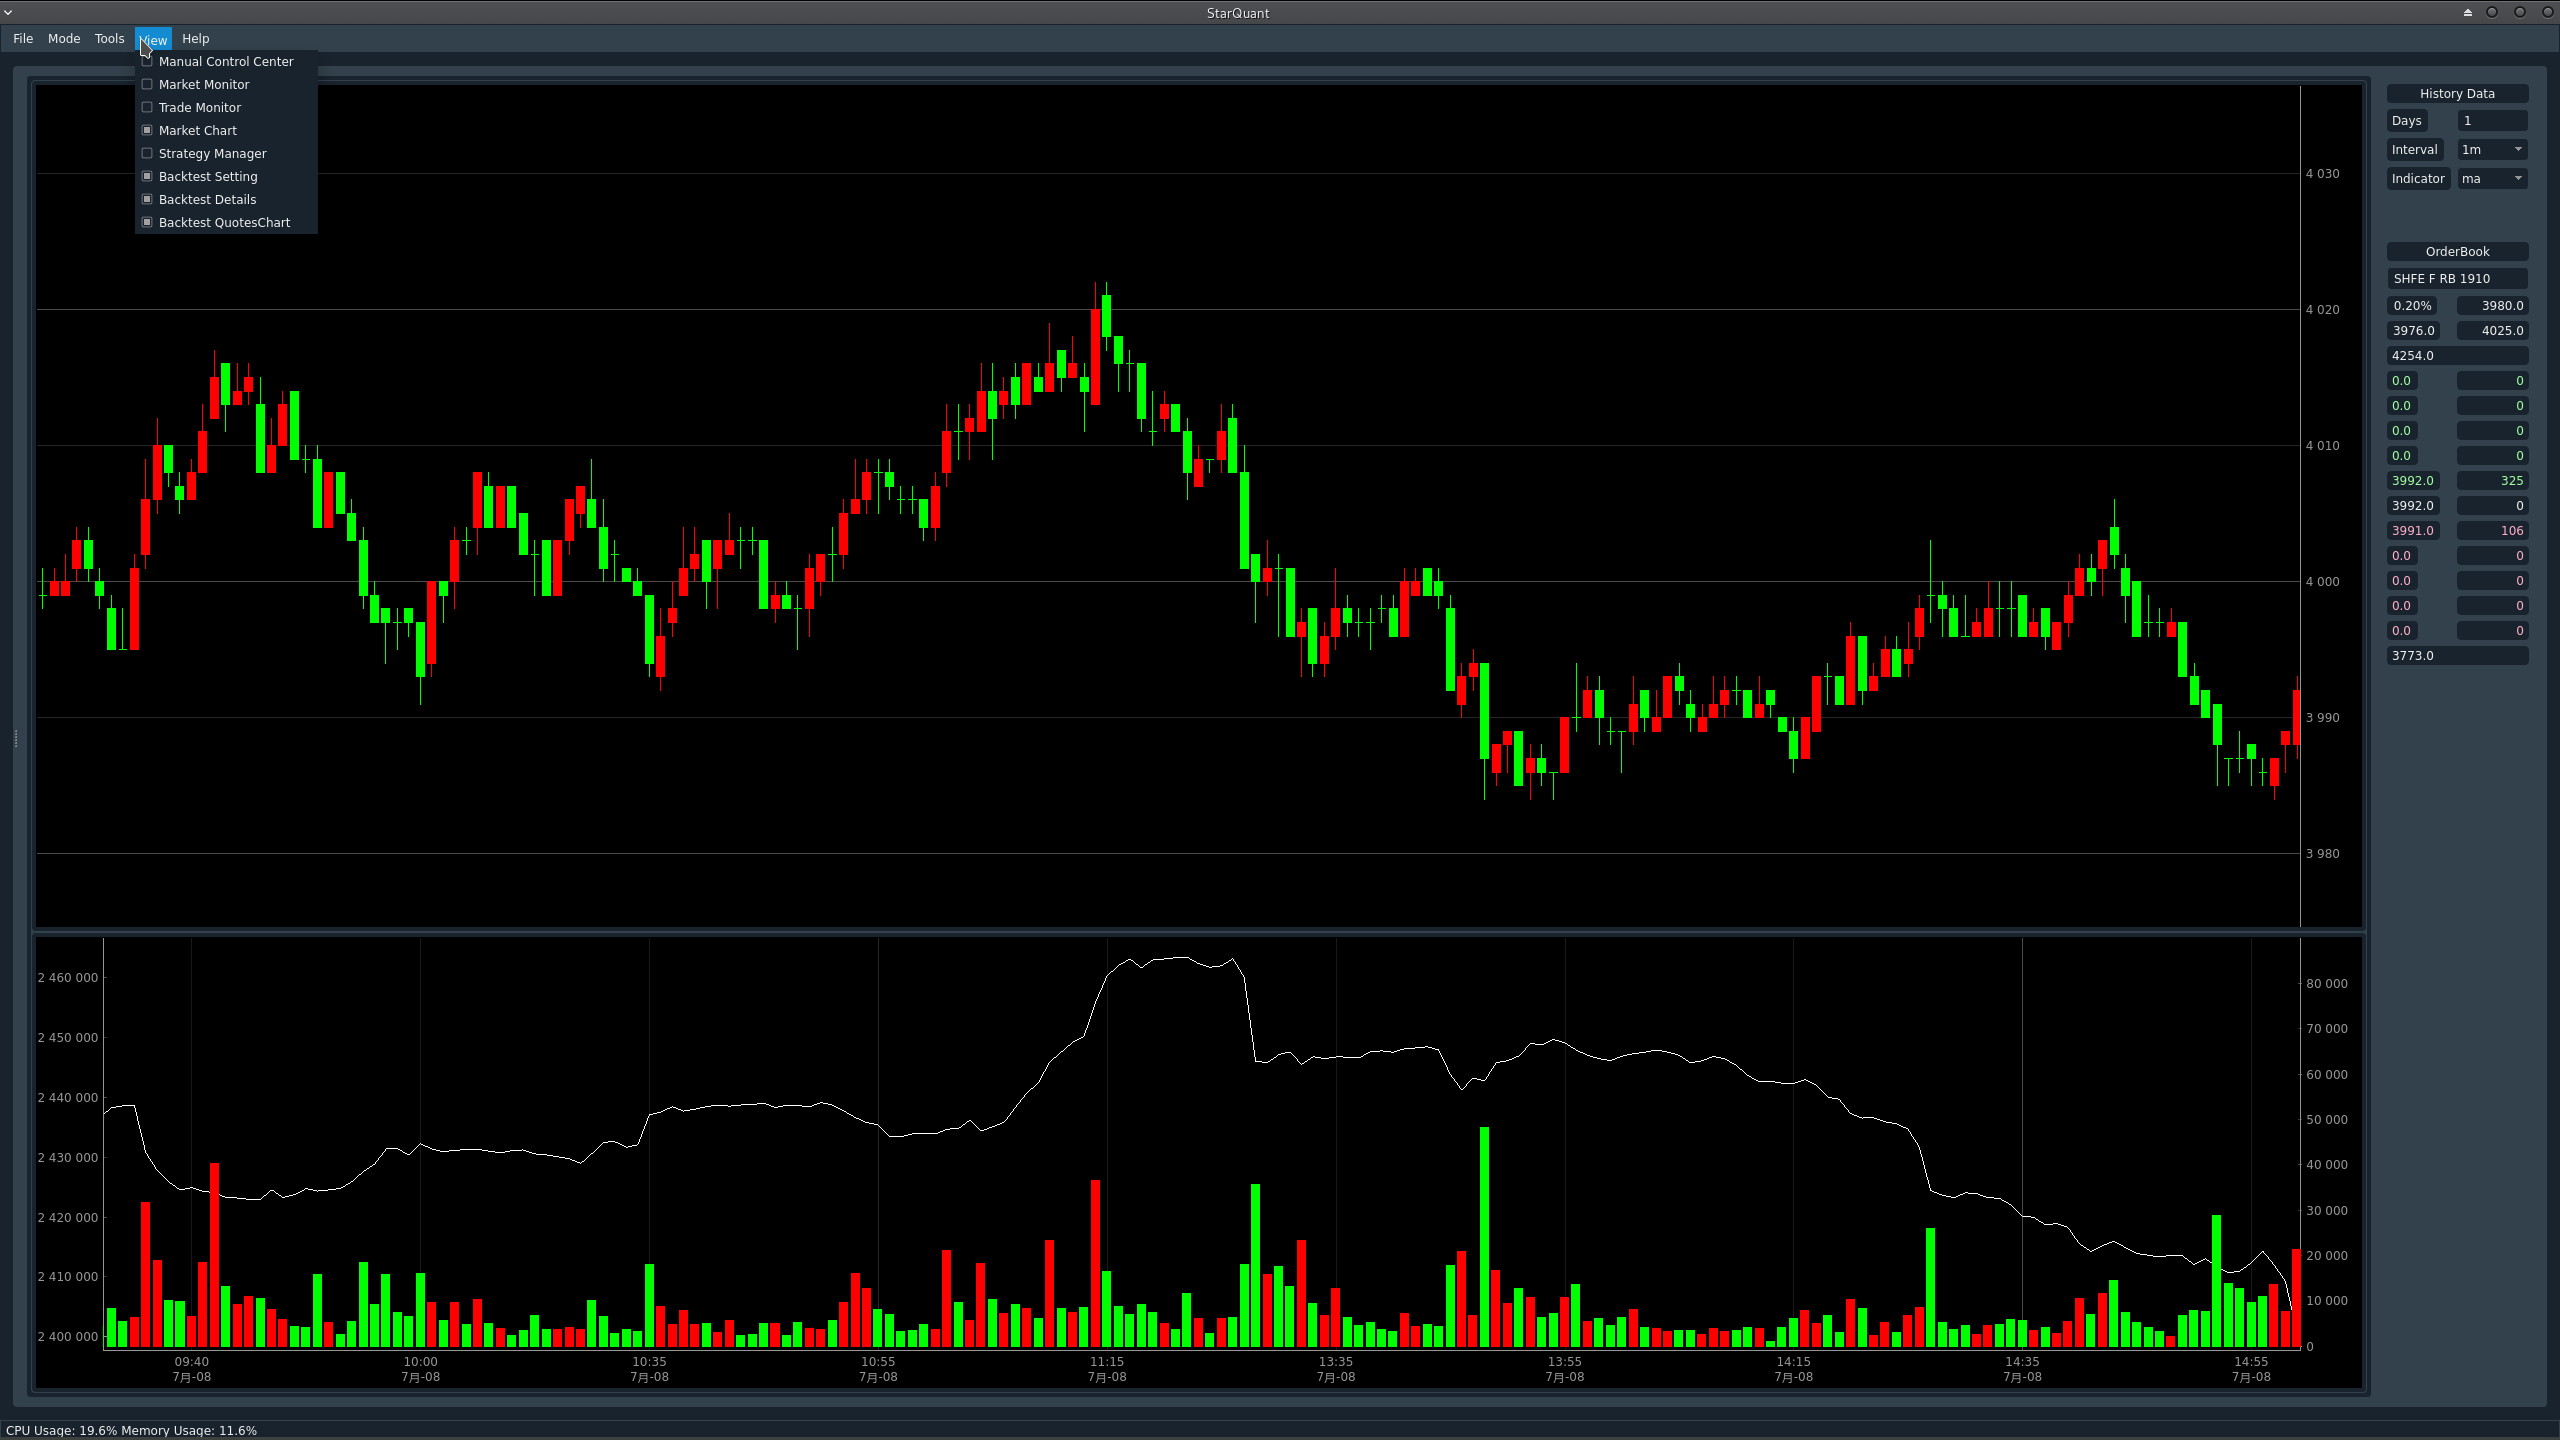
Task: Open the Tools menu
Action: [109, 39]
